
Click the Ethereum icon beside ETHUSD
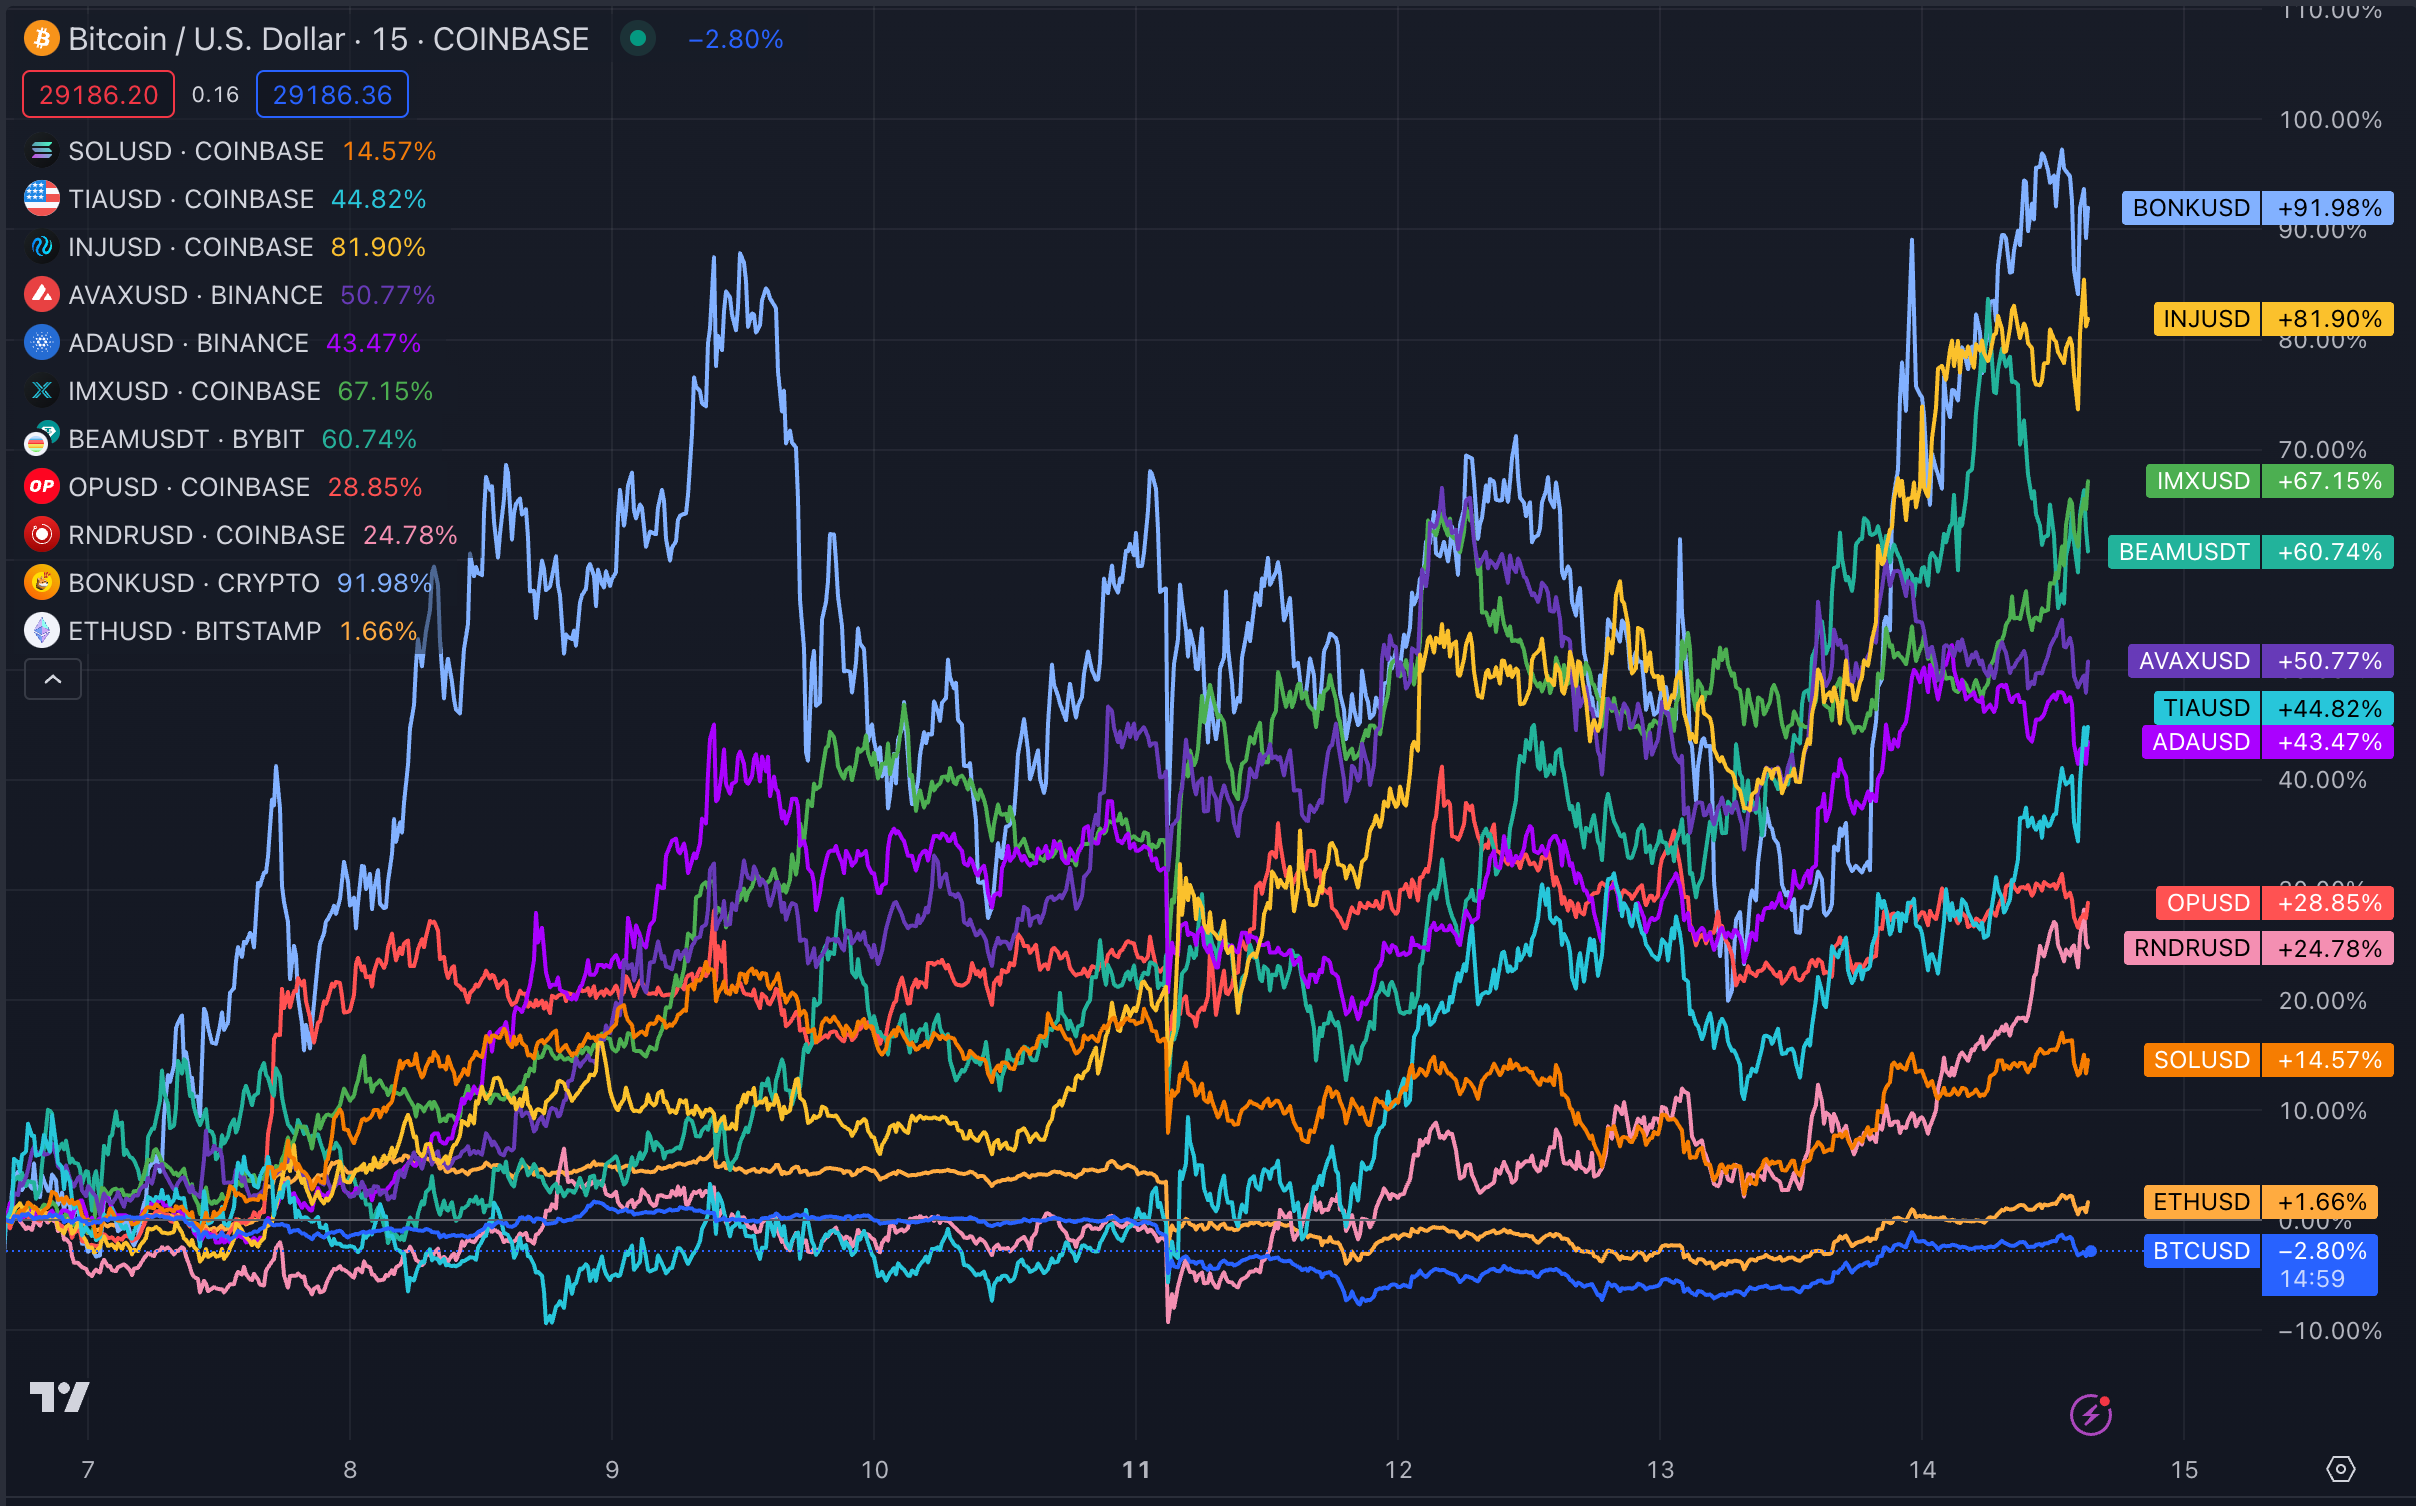pos(42,631)
